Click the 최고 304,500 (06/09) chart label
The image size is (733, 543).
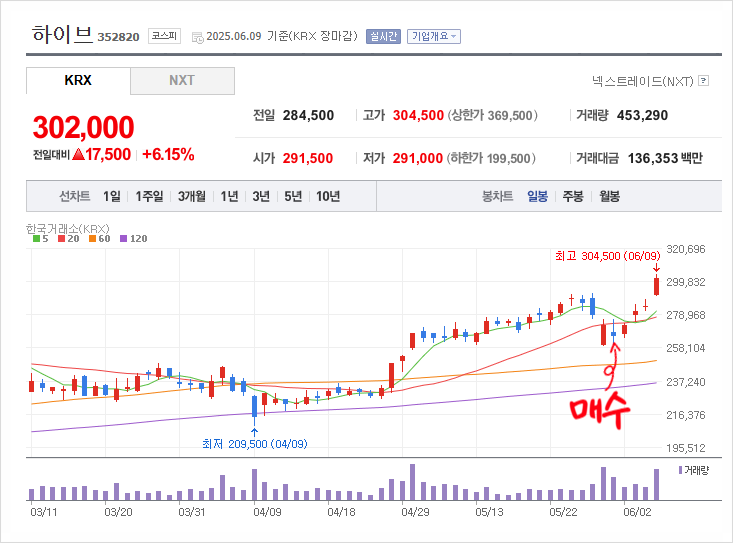click(x=608, y=256)
